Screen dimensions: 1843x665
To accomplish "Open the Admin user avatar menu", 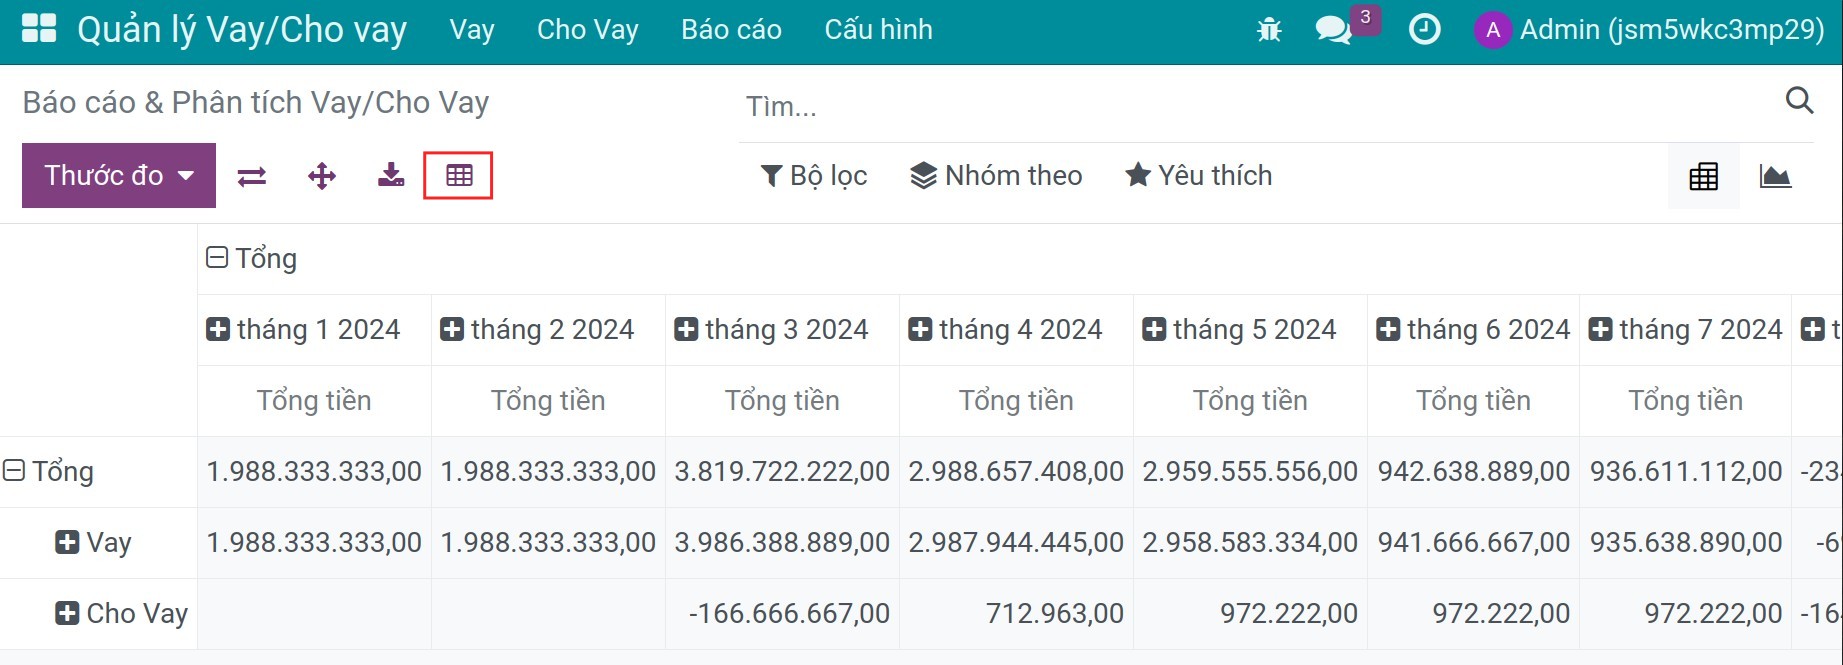I will coord(1649,30).
